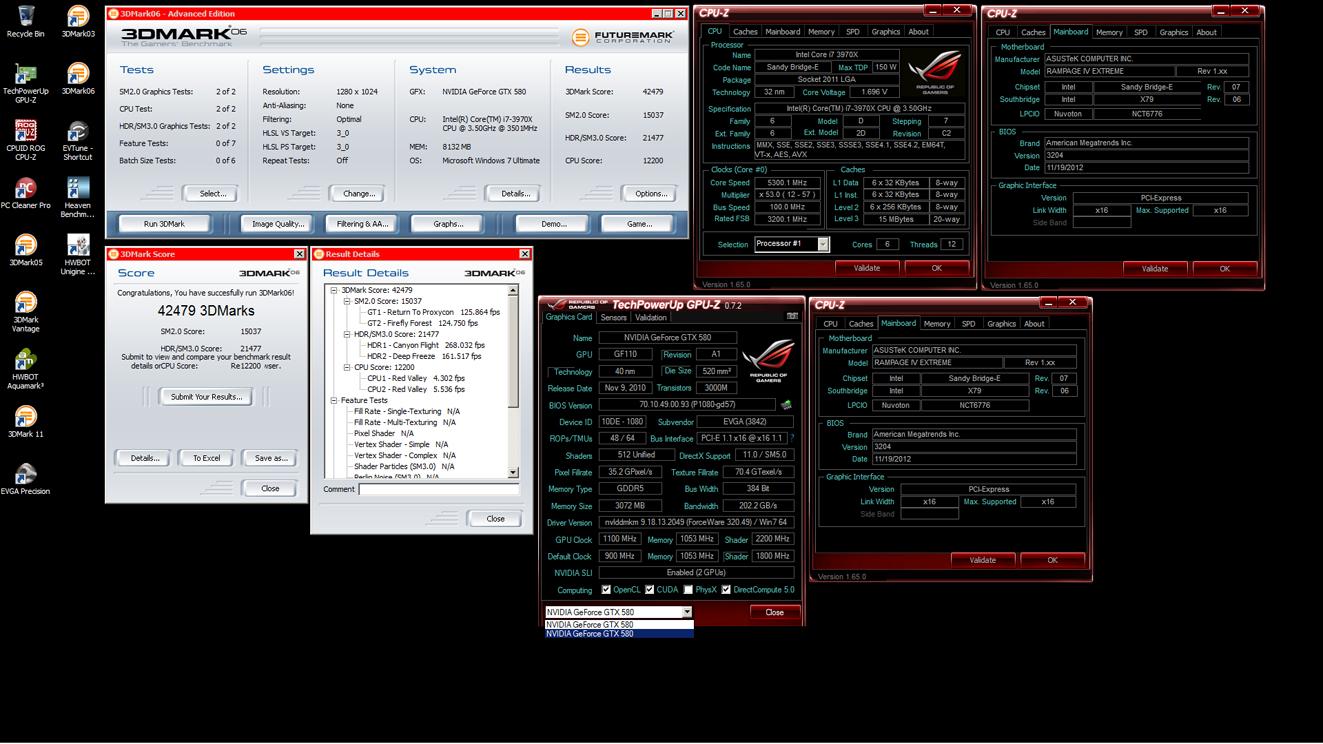Open TechPowerUp GPU-Z desktop icon
This screenshot has height=744, width=1323.
(x=25, y=83)
